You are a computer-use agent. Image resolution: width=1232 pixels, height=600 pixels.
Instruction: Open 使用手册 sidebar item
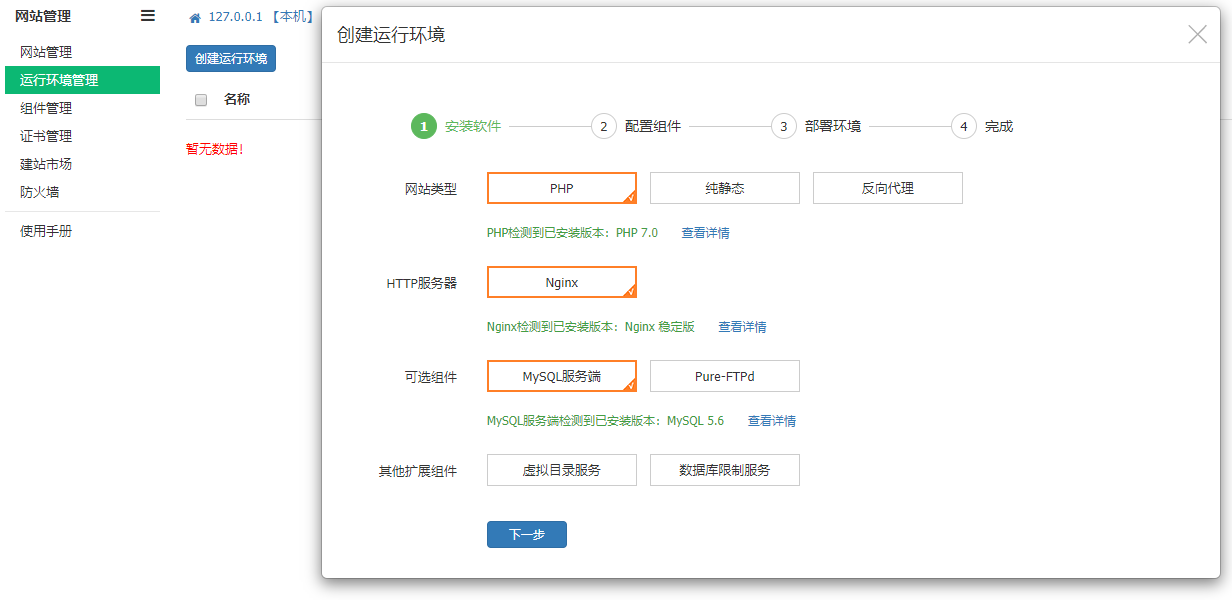82,231
